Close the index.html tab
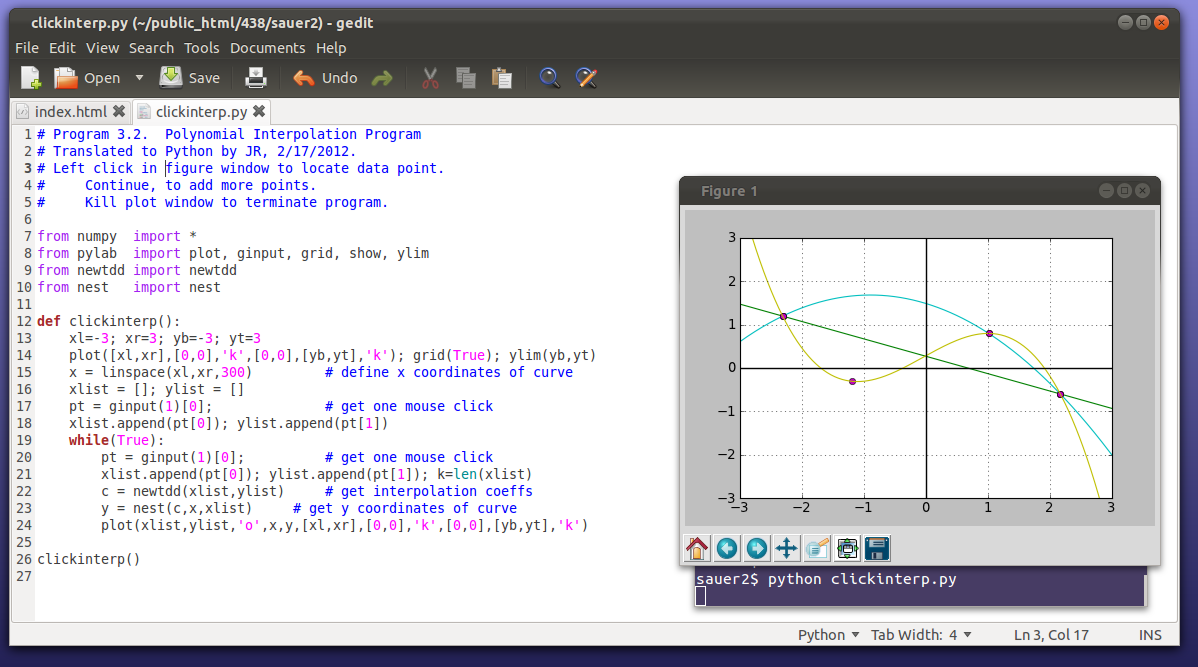Image resolution: width=1198 pixels, height=667 pixels. (x=119, y=112)
